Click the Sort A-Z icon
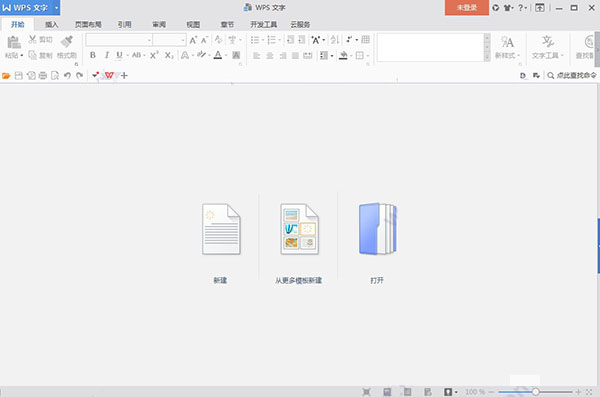Screen dimensions: 600x397 click(x=335, y=40)
